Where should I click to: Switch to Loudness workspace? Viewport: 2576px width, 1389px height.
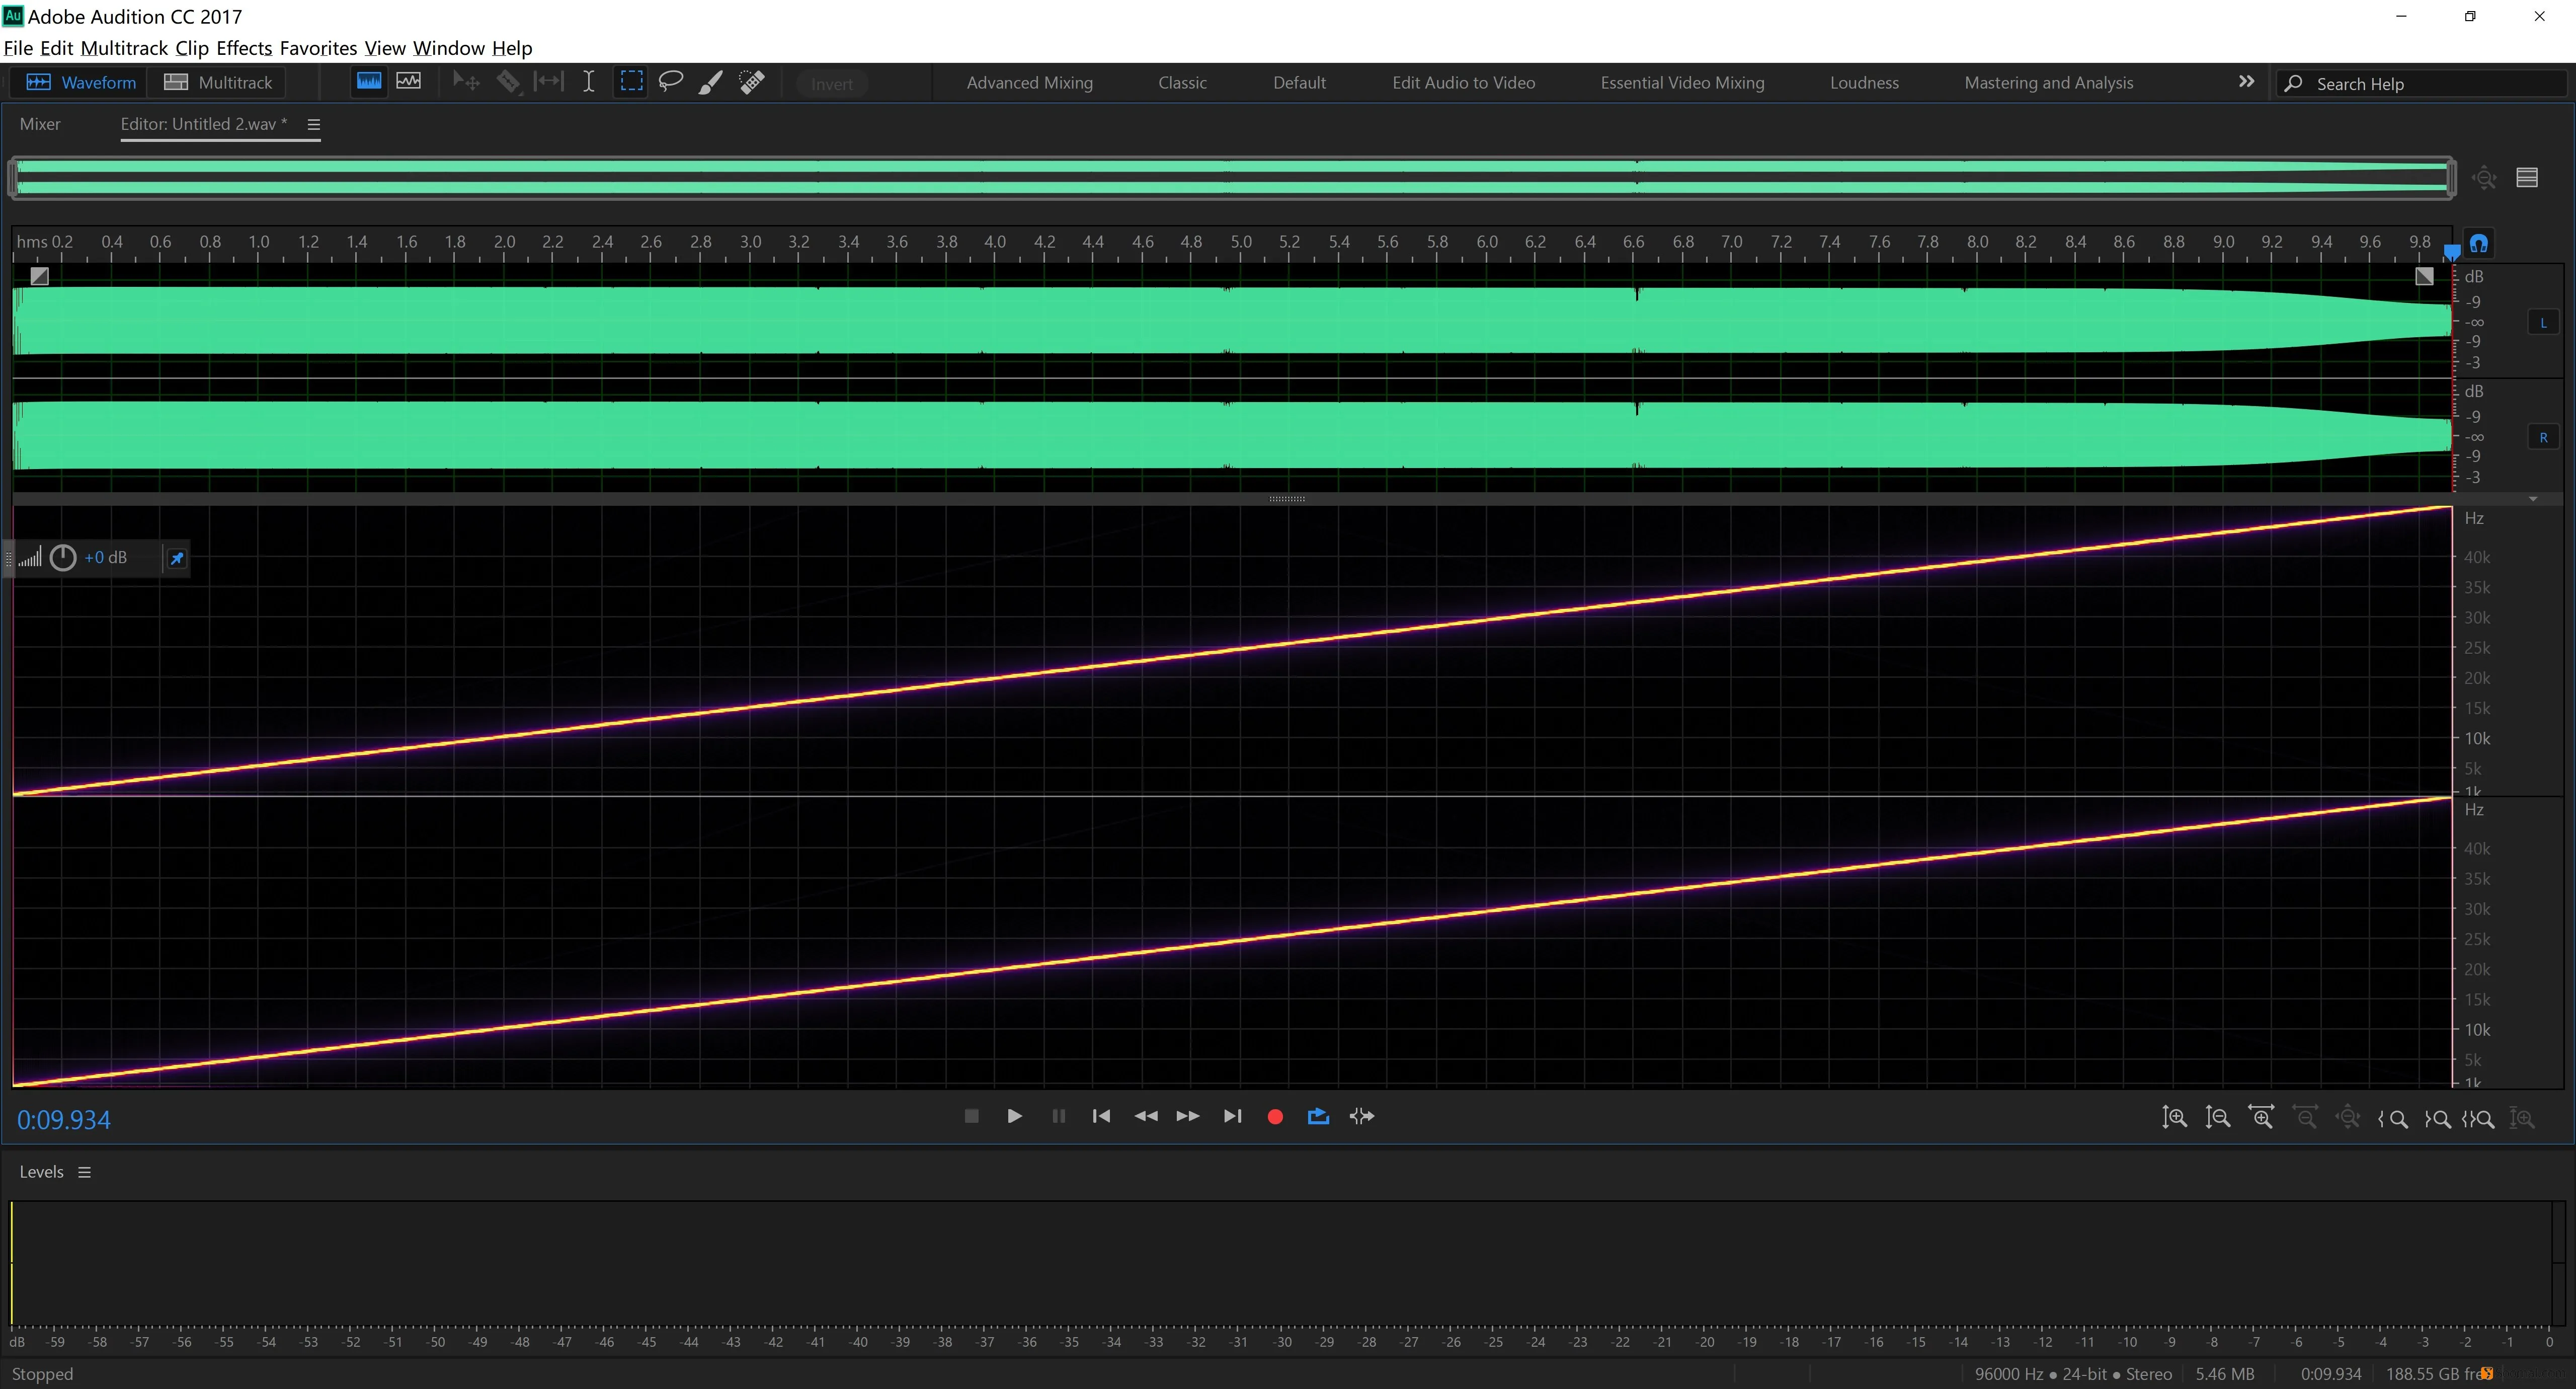1864,83
